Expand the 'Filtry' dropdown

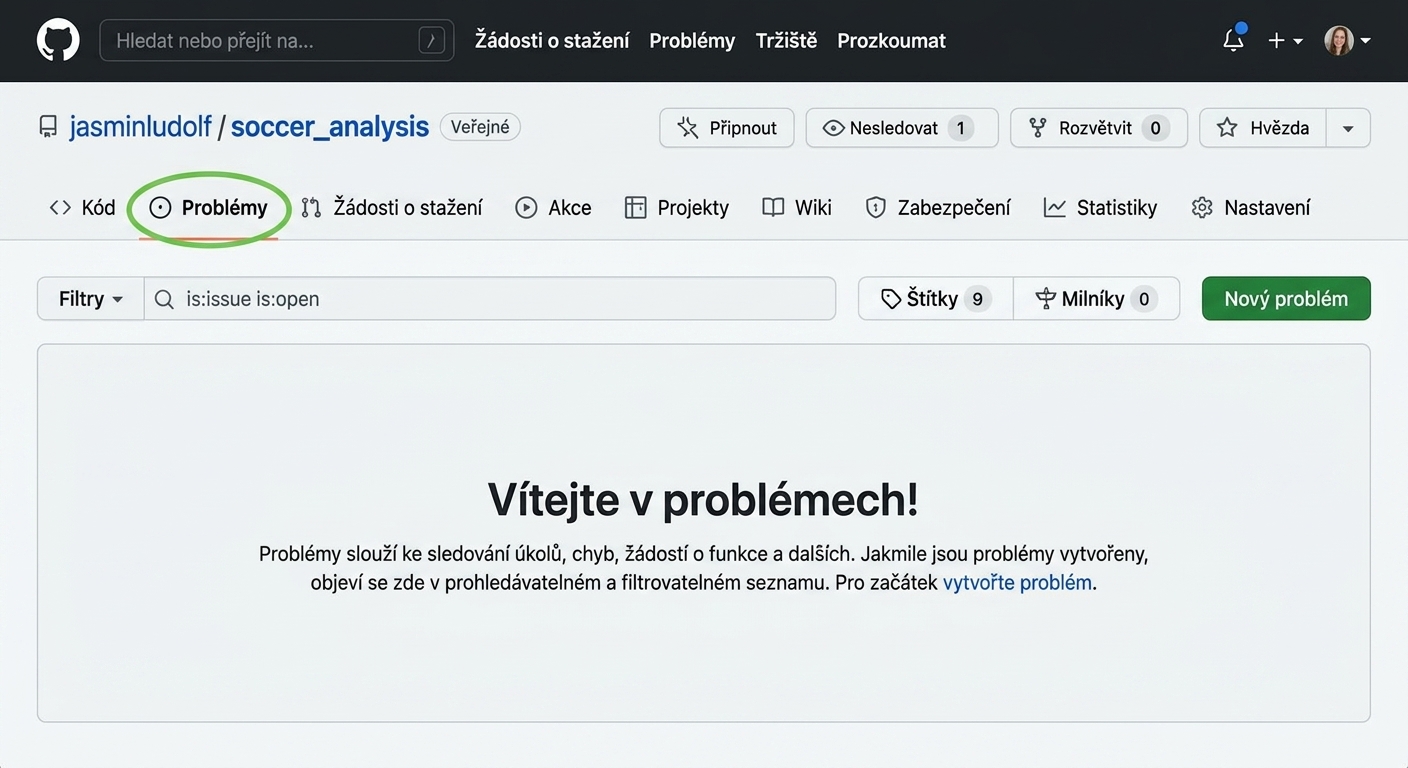tap(91, 298)
